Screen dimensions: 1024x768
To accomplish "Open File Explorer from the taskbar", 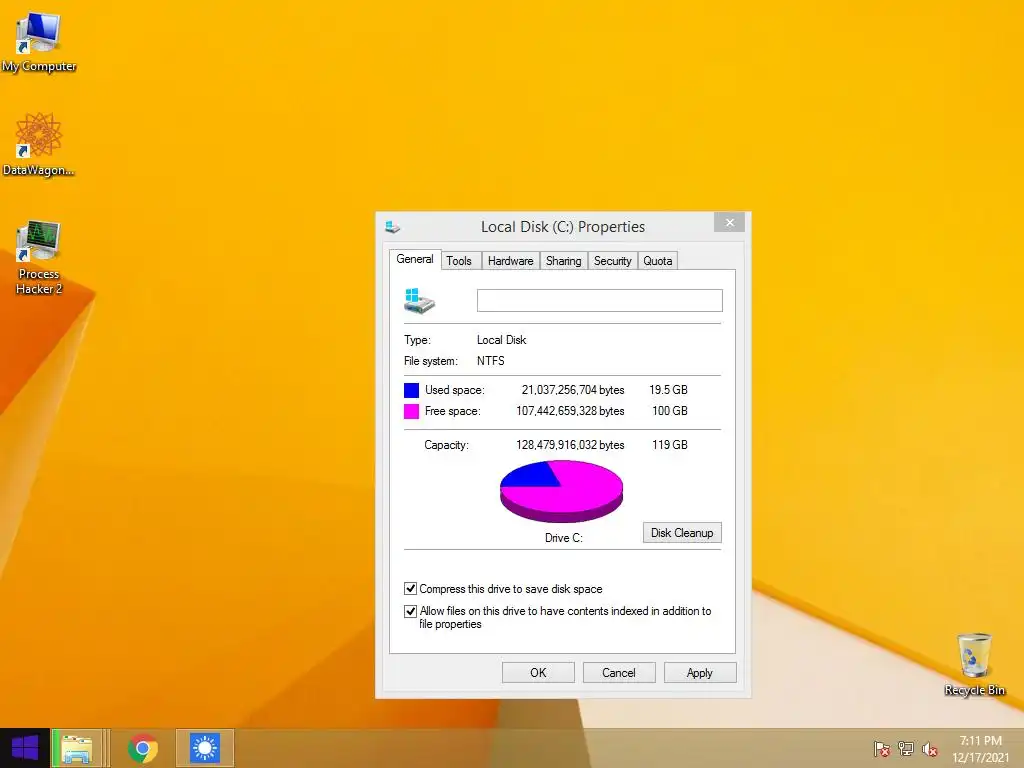I will coord(76,748).
